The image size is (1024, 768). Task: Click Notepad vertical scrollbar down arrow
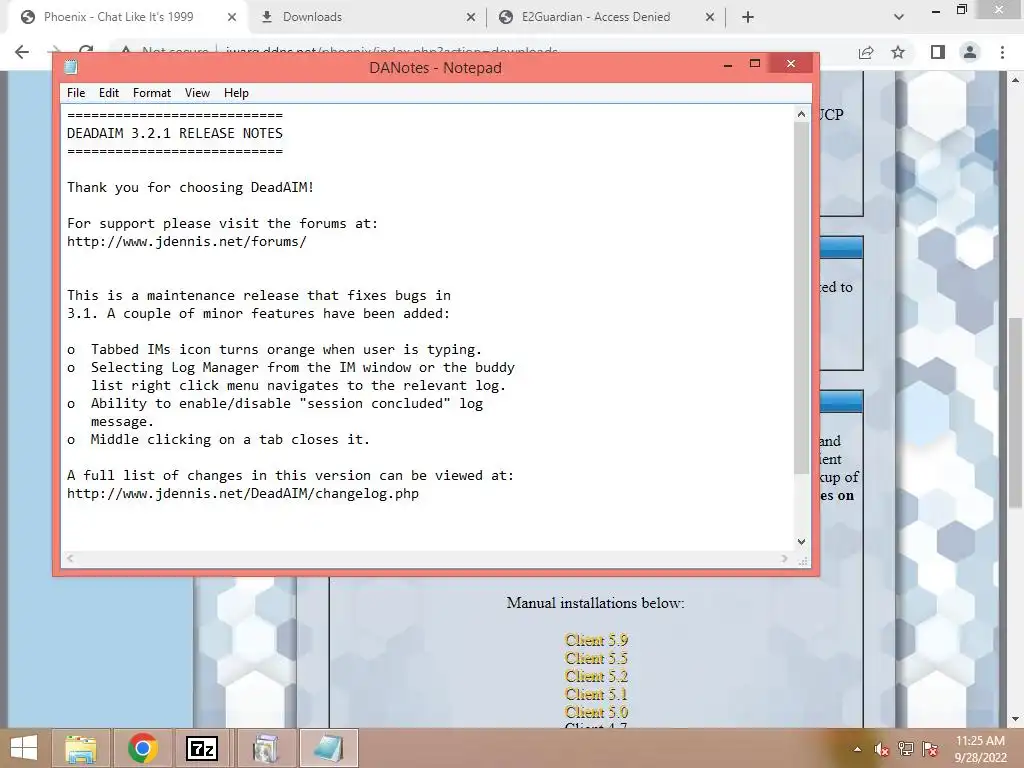click(x=801, y=542)
